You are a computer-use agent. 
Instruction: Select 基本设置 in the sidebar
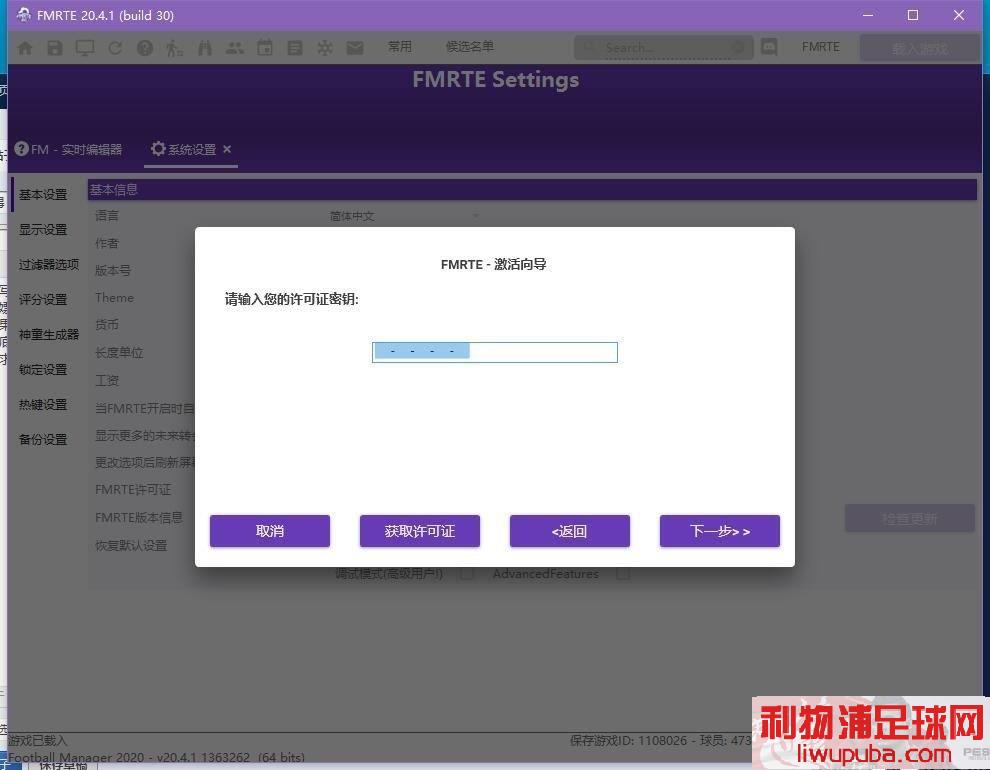(x=43, y=194)
